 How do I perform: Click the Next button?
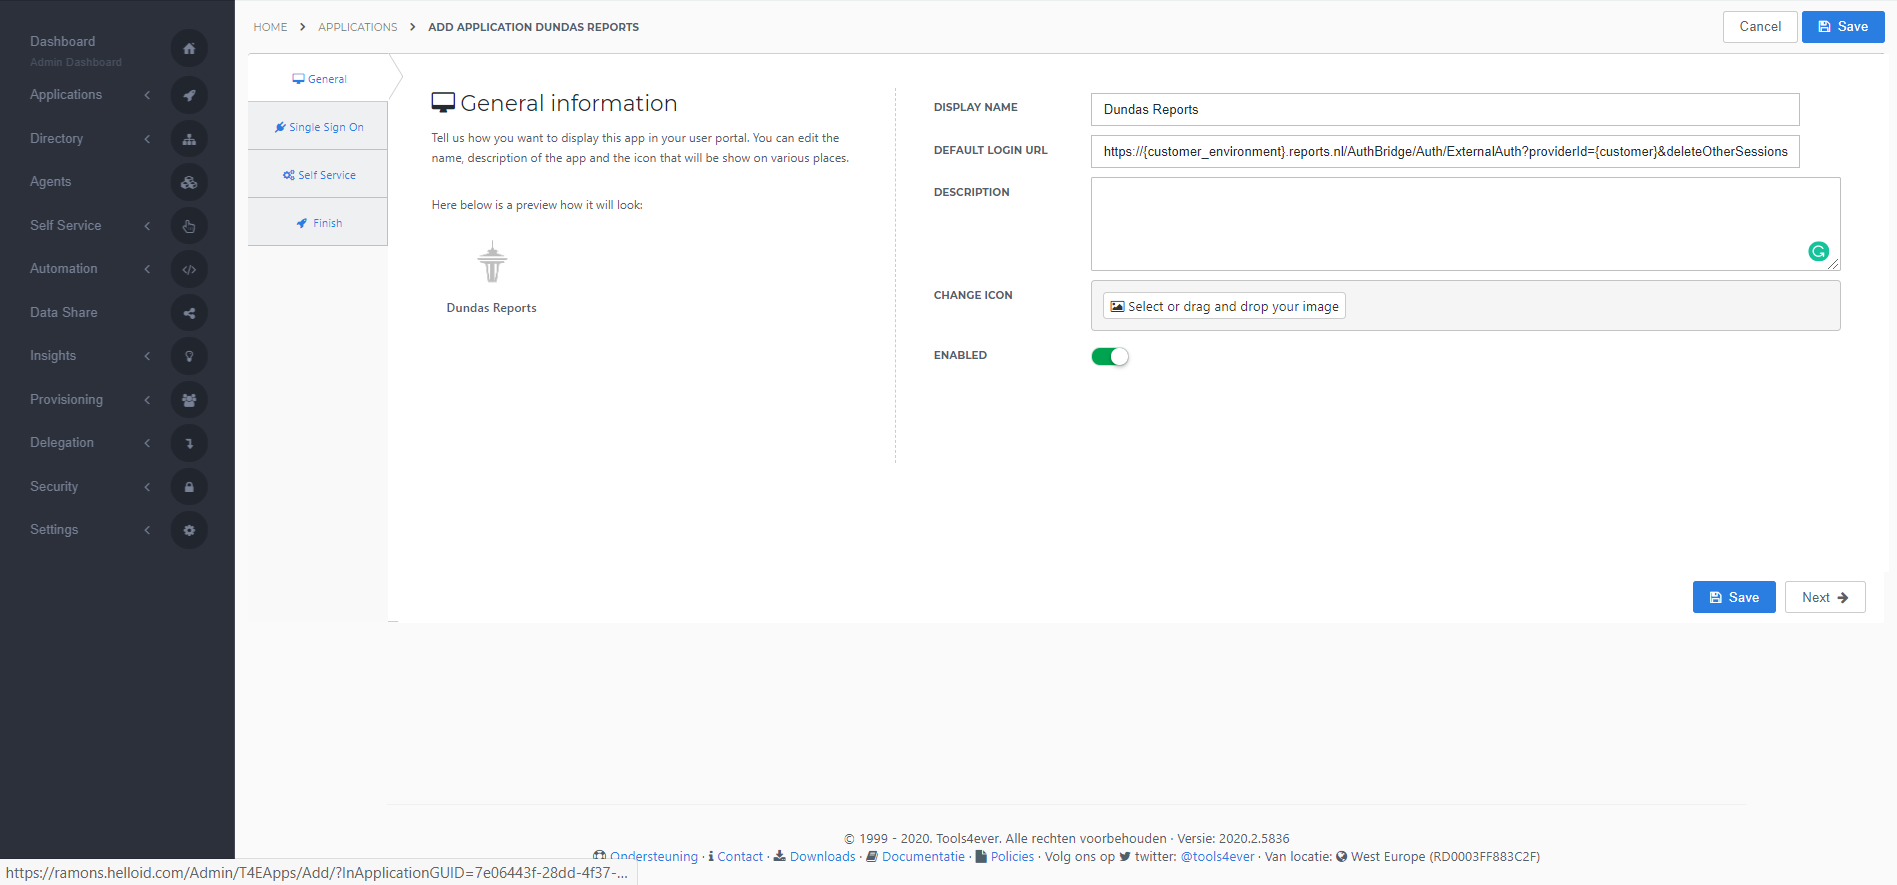coord(1825,597)
